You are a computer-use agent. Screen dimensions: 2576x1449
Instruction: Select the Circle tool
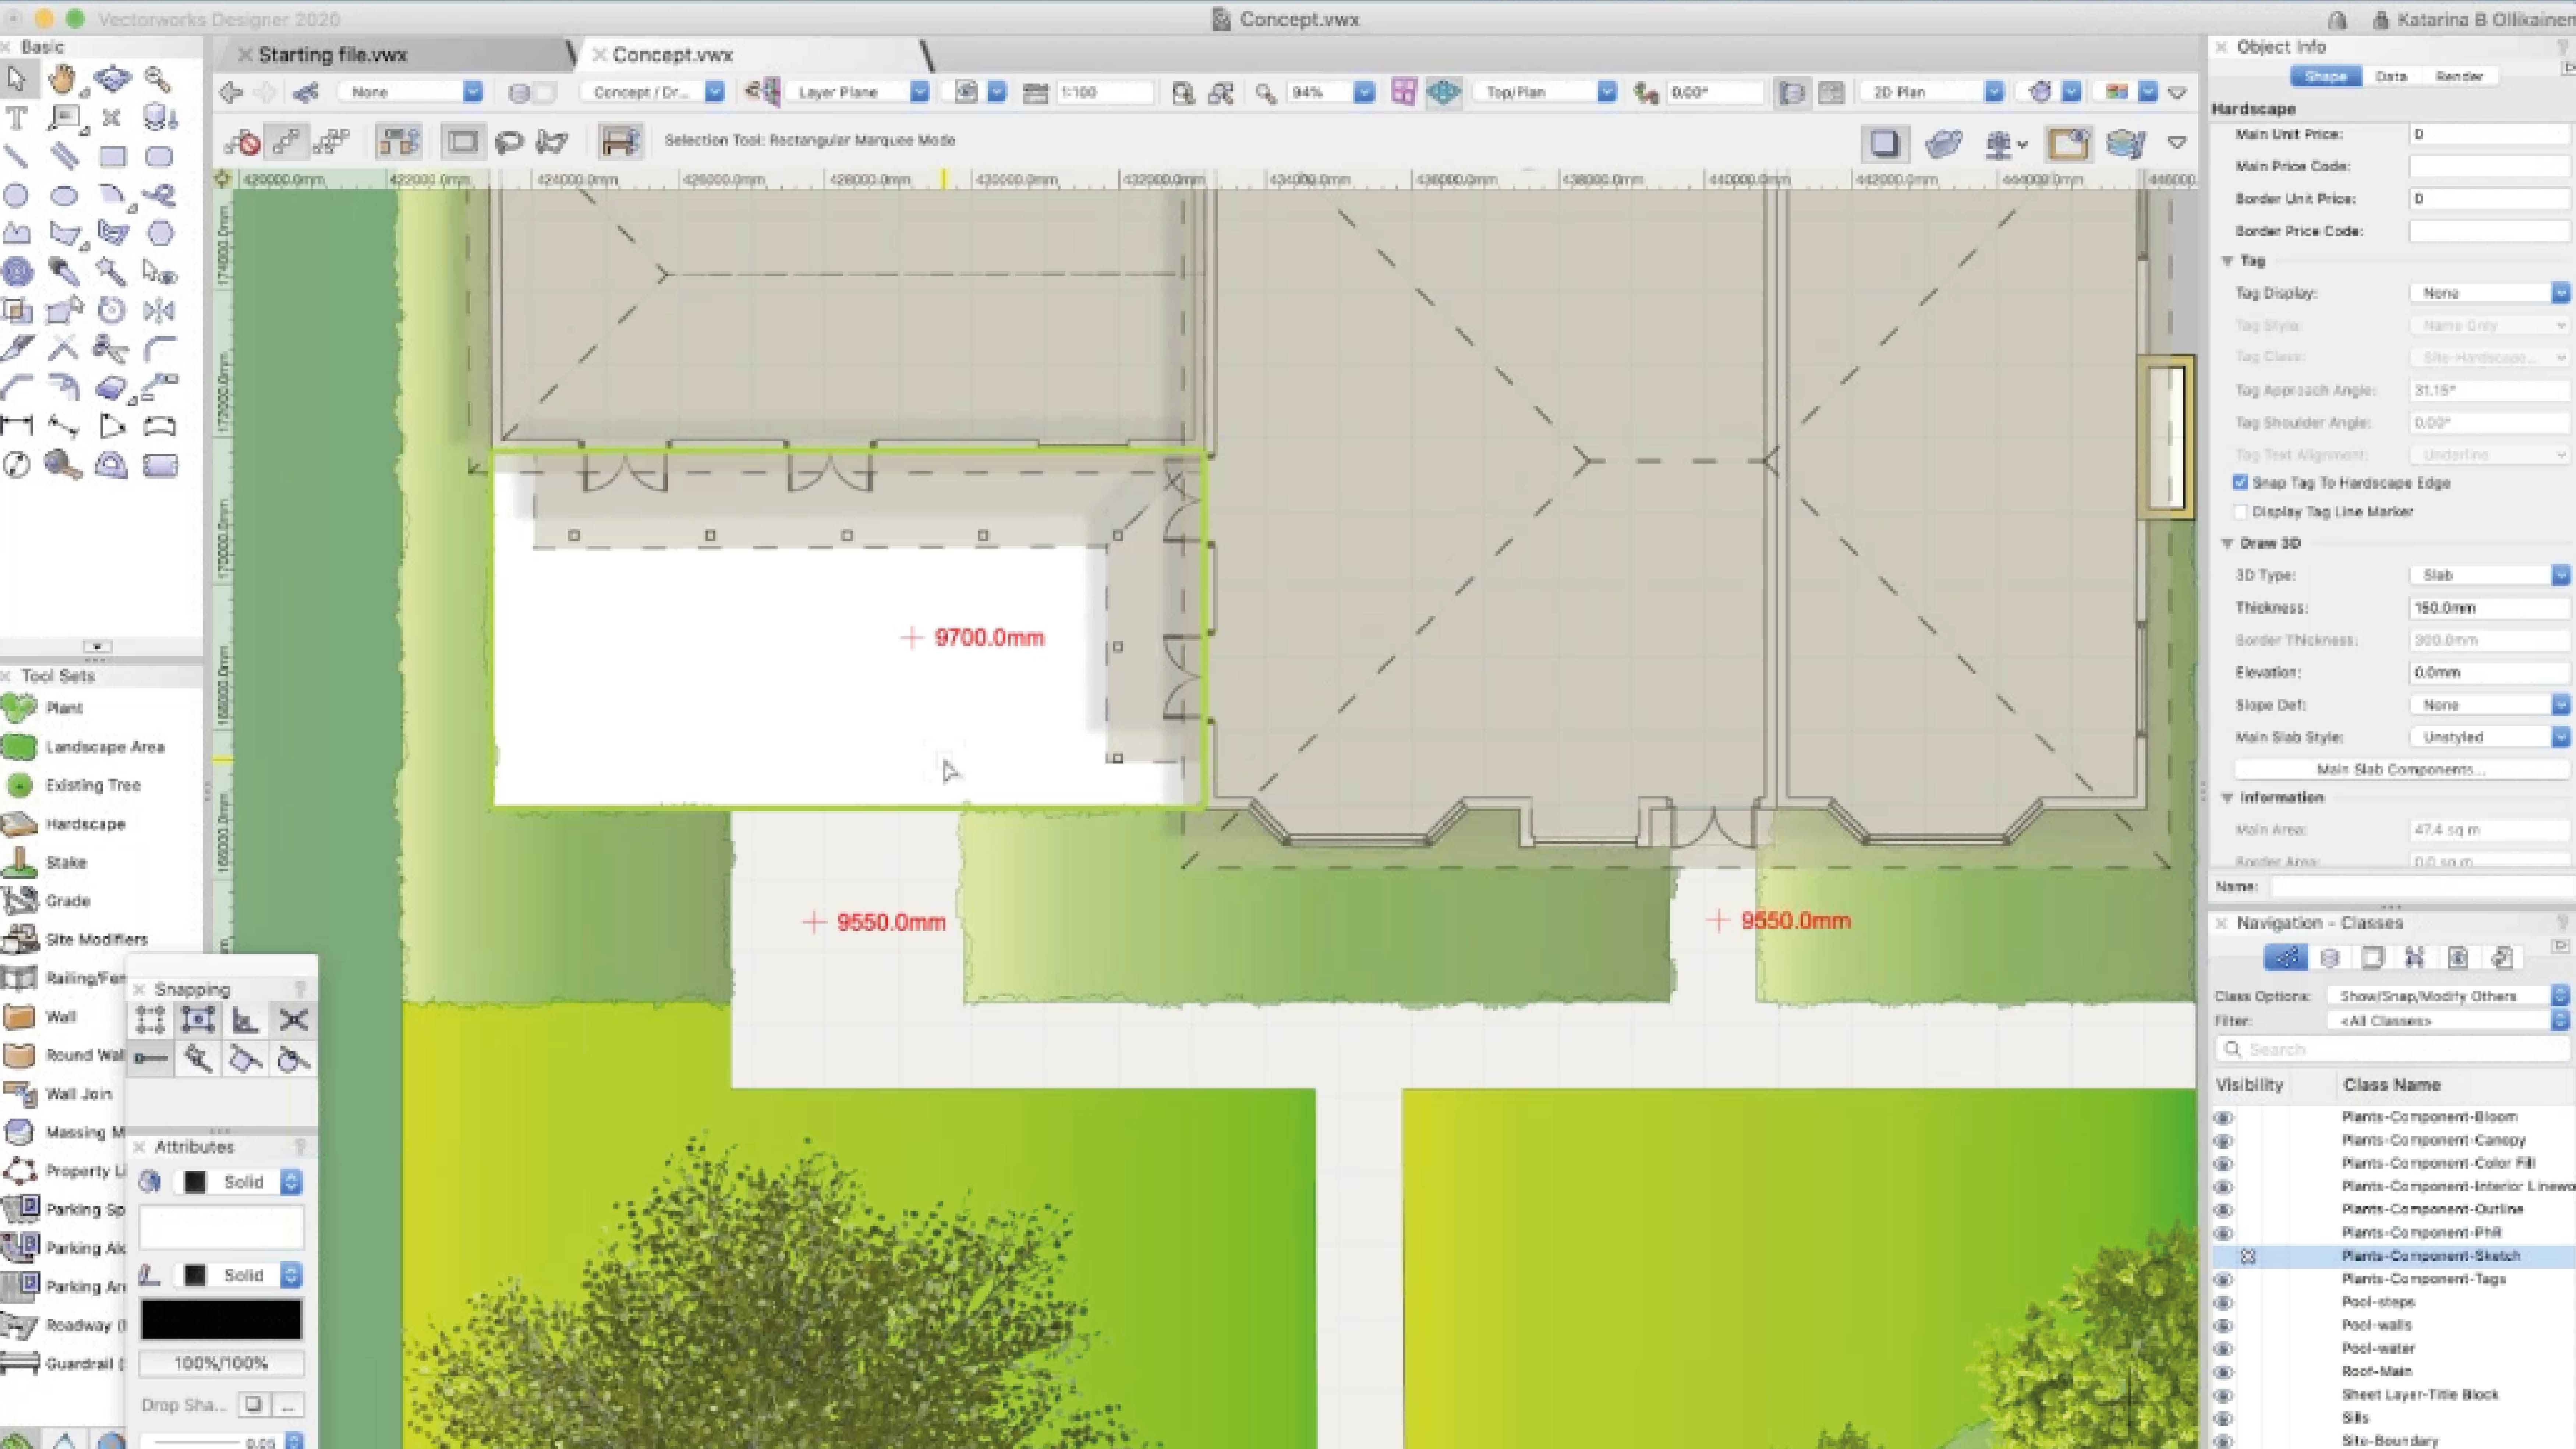[16, 195]
